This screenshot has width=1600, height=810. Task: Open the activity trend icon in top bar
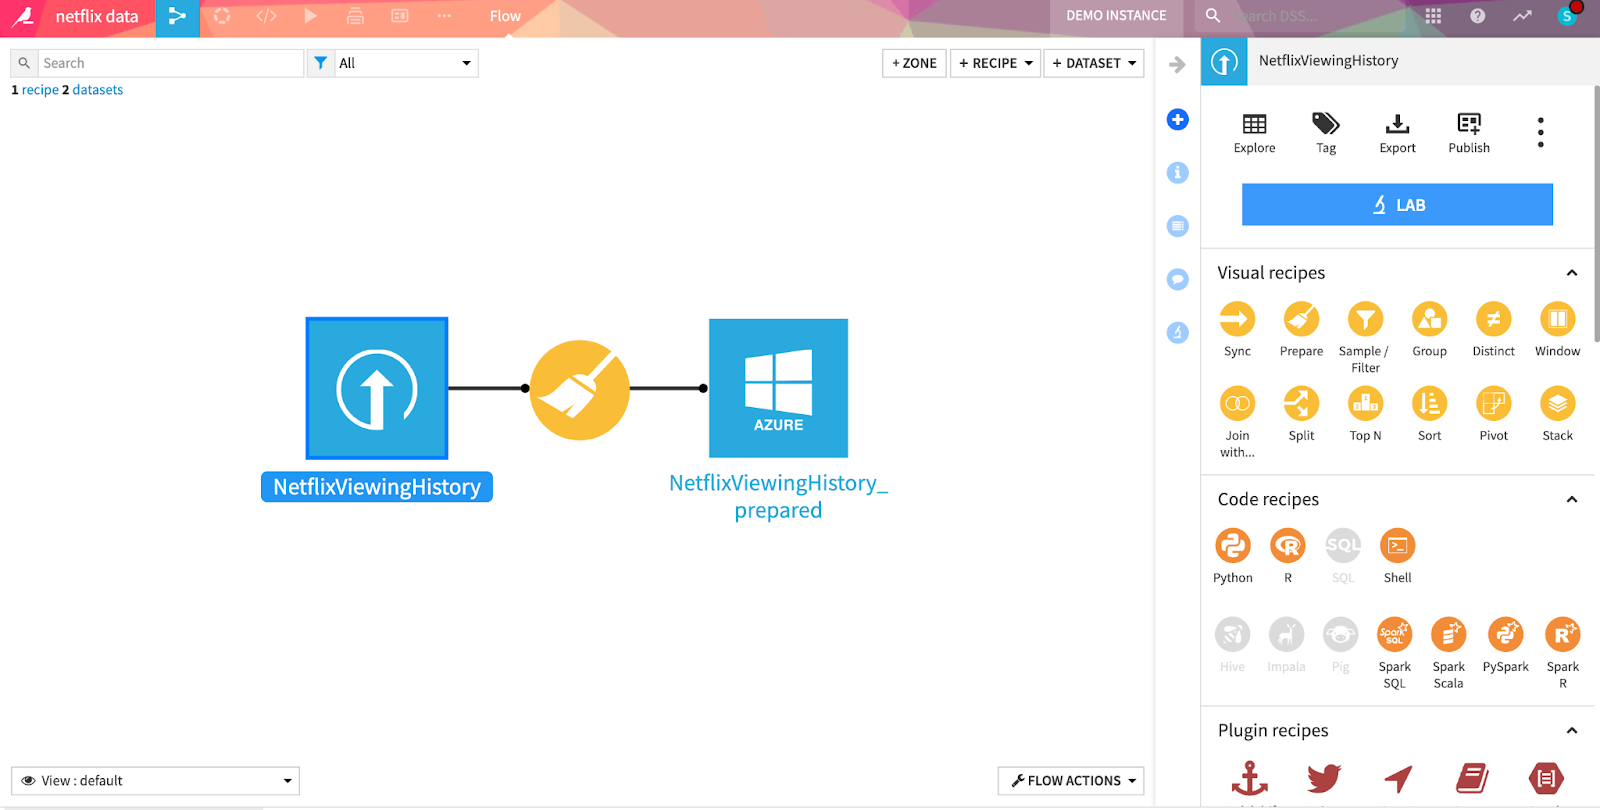tap(1522, 16)
